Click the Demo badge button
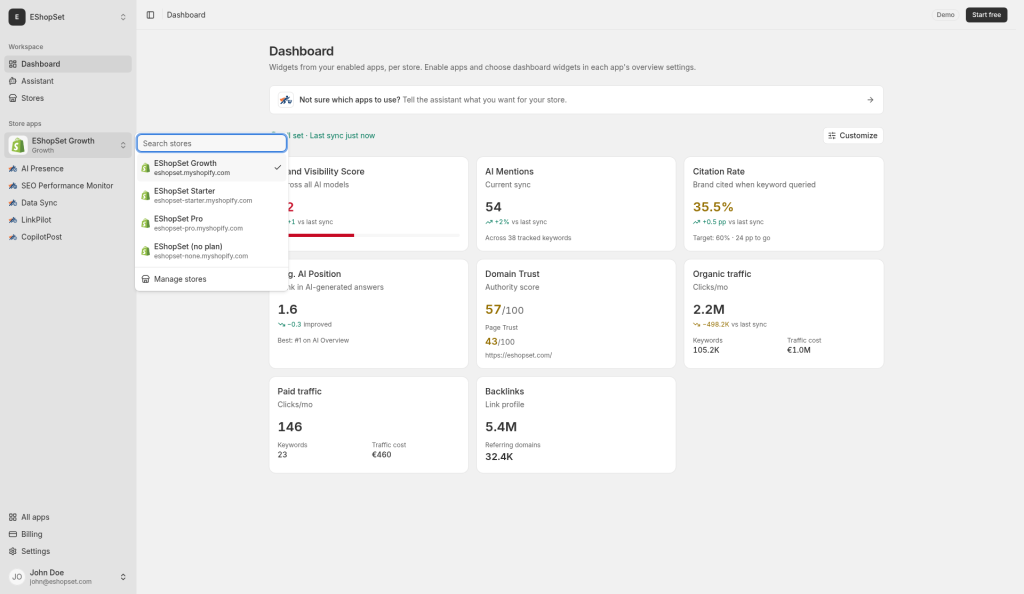This screenshot has width=1024, height=594. click(x=945, y=15)
